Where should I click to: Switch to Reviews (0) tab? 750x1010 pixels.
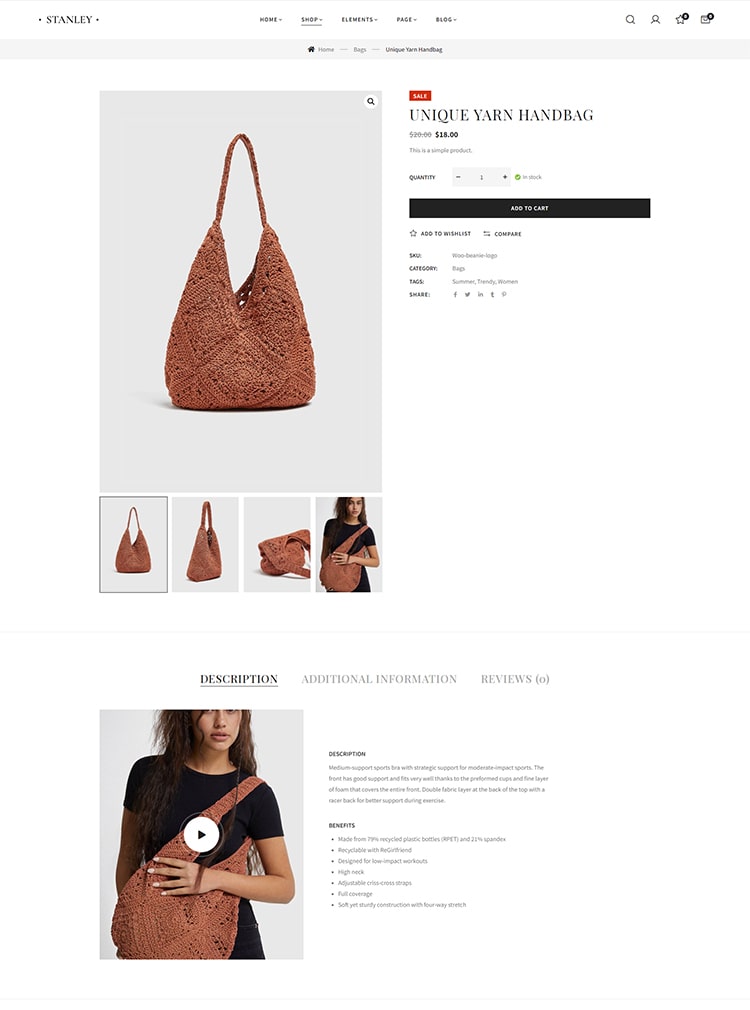click(x=515, y=679)
